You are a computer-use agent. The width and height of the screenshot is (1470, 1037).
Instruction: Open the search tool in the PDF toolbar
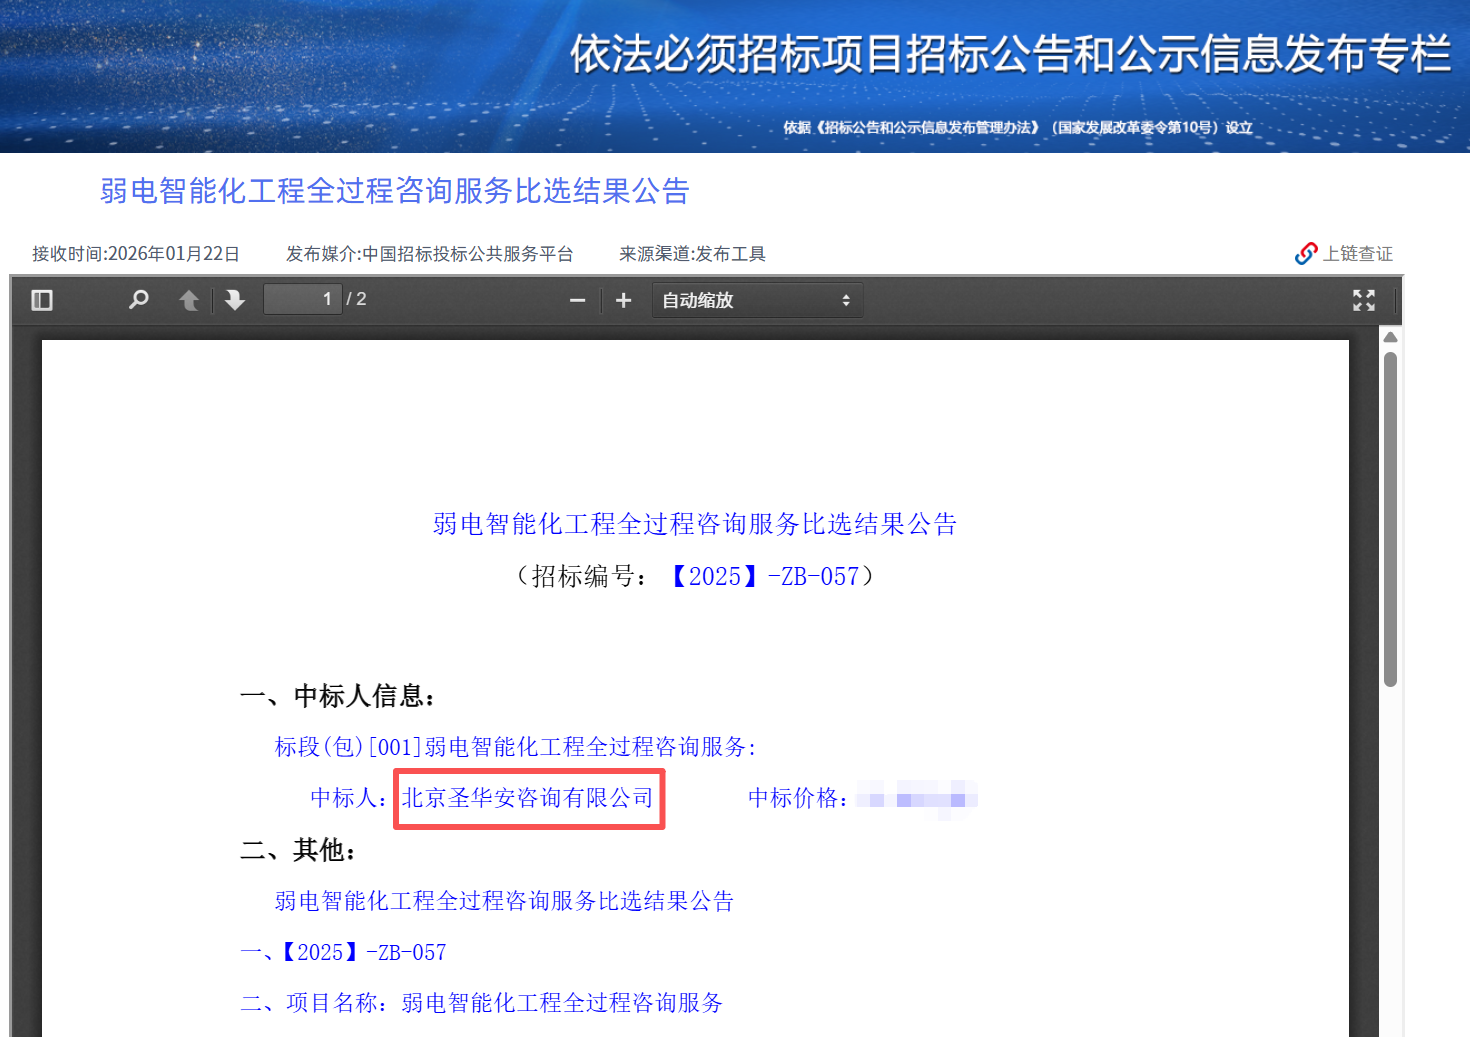click(139, 299)
